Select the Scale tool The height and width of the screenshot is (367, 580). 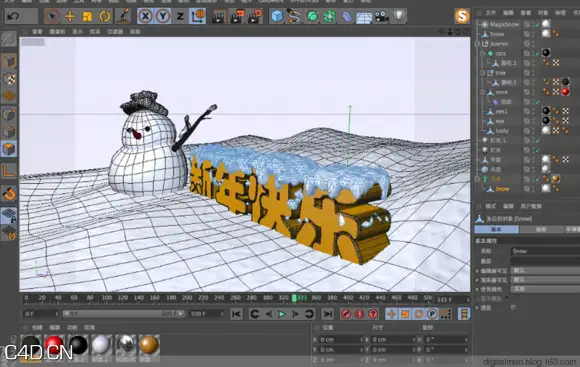pyautogui.click(x=87, y=16)
